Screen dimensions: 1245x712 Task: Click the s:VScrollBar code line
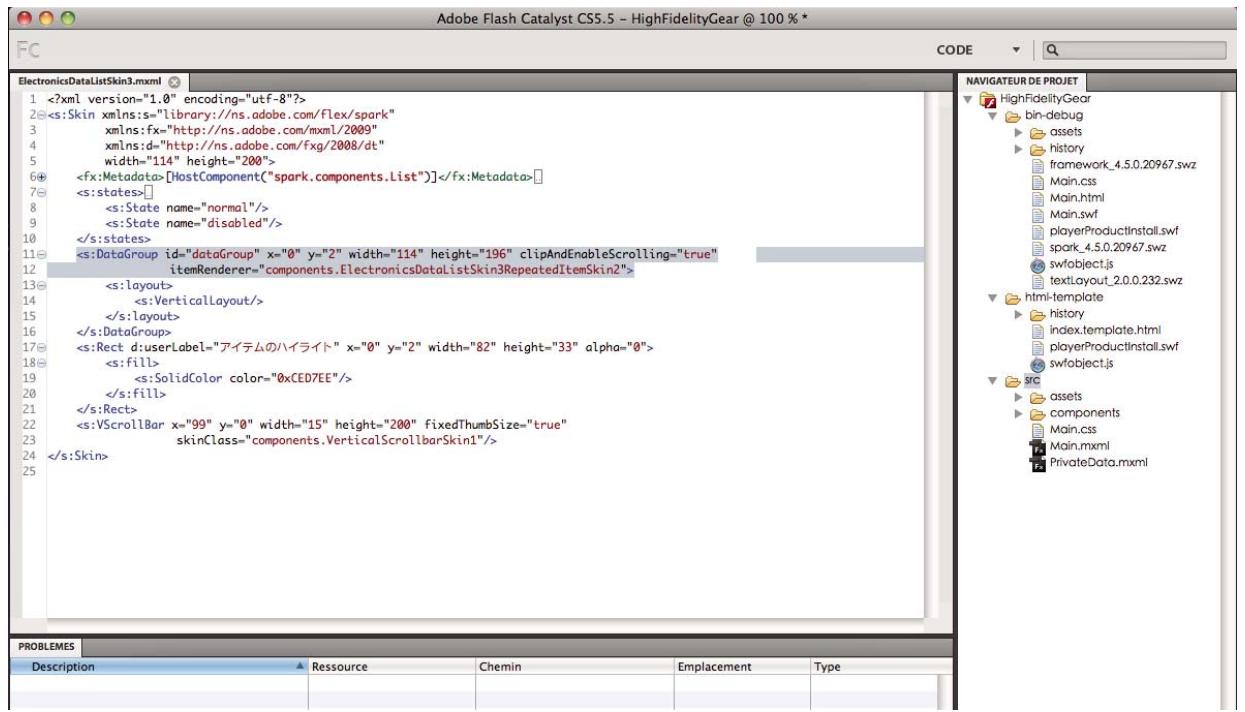pos(323,425)
